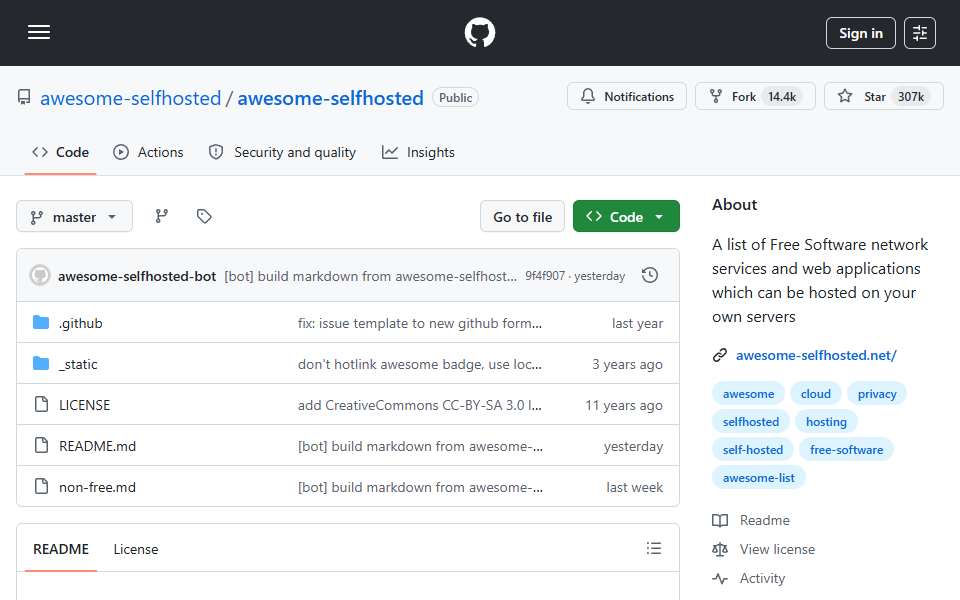Image resolution: width=960 pixels, height=600 pixels.
Task: Open the Security and quality tab
Action: [x=282, y=152]
